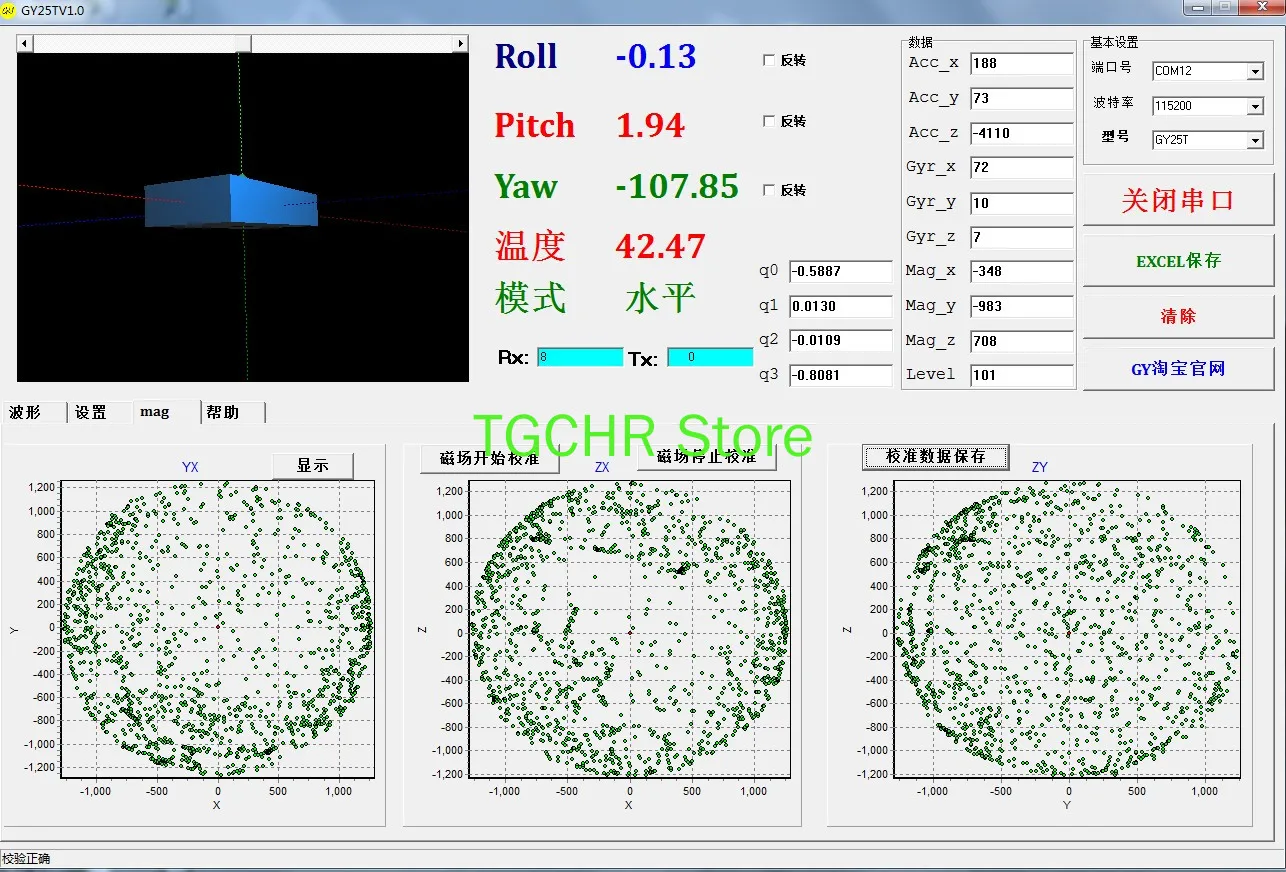
Task: Click the 清除 button
Action: tap(1178, 316)
